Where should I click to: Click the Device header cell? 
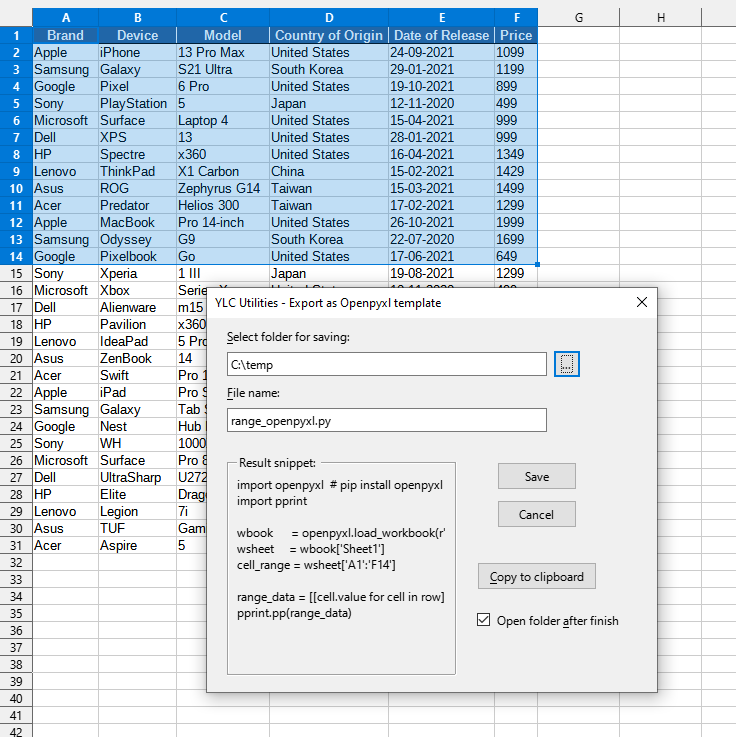tap(137, 35)
